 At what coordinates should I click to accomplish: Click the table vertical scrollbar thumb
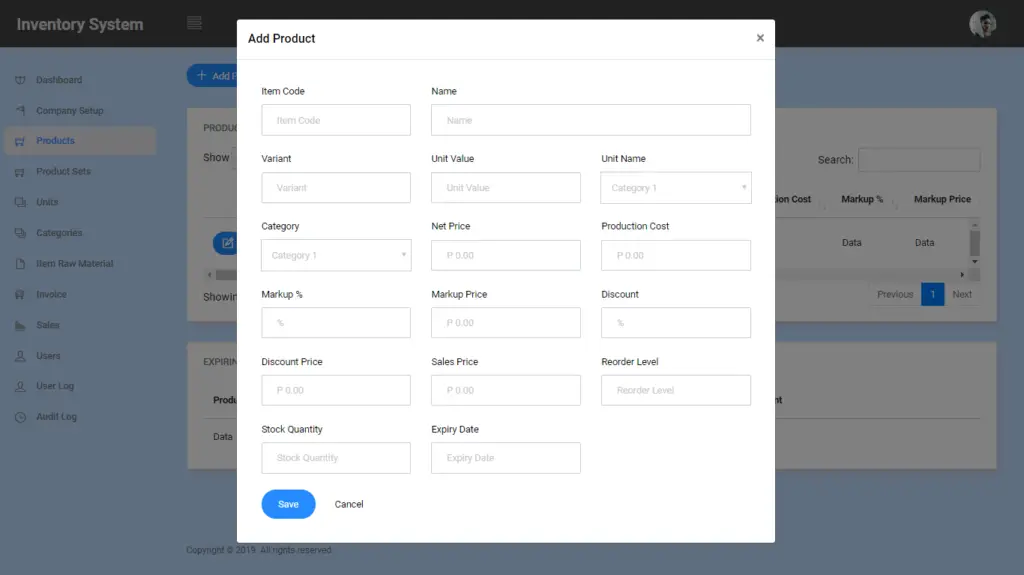point(974,243)
